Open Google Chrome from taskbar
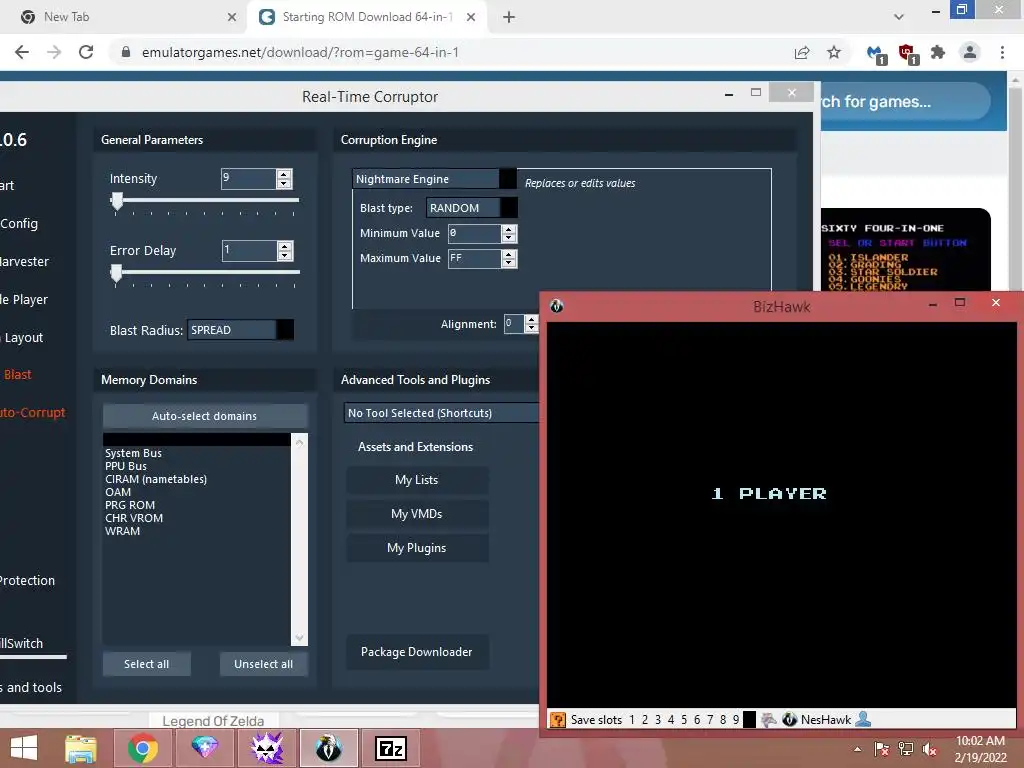Image resolution: width=1024 pixels, height=768 pixels. (142, 748)
